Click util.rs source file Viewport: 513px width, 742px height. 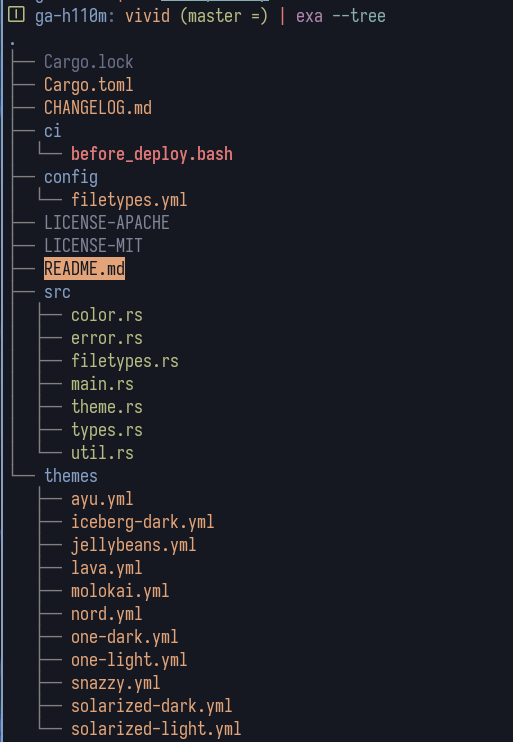pos(102,453)
